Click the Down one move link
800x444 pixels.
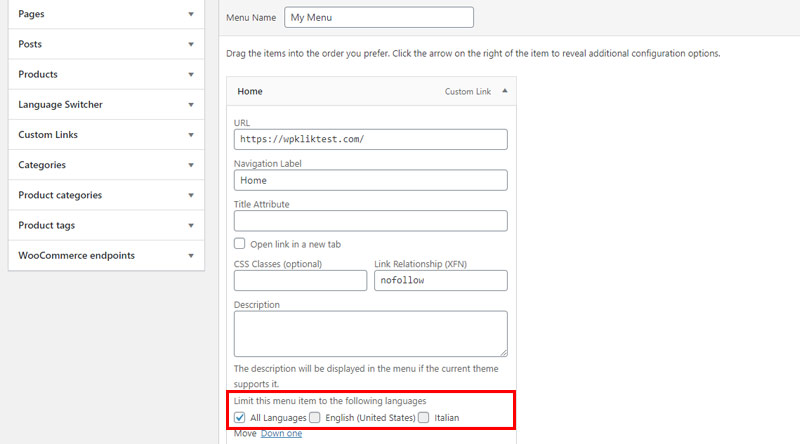(281, 433)
